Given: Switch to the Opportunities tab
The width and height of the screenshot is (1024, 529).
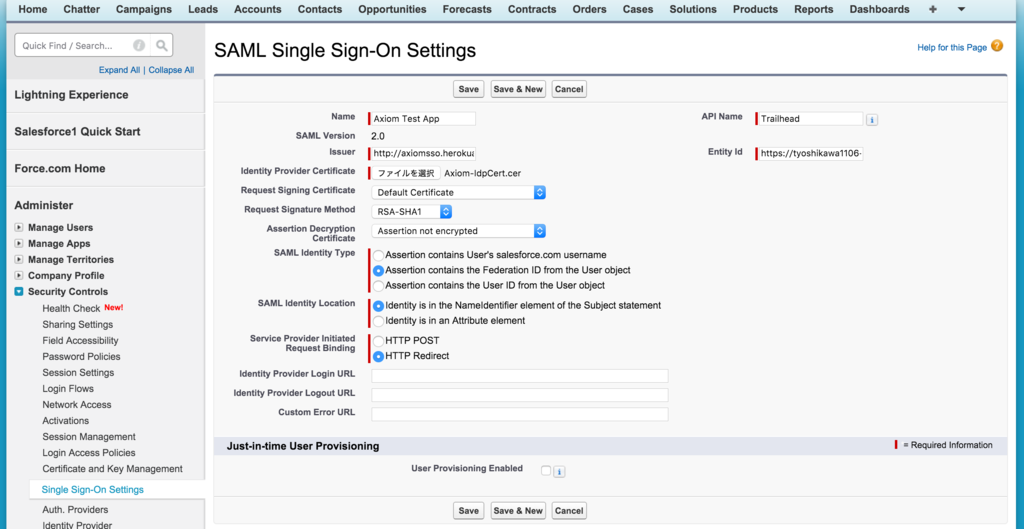Looking at the screenshot, I should tap(392, 9).
